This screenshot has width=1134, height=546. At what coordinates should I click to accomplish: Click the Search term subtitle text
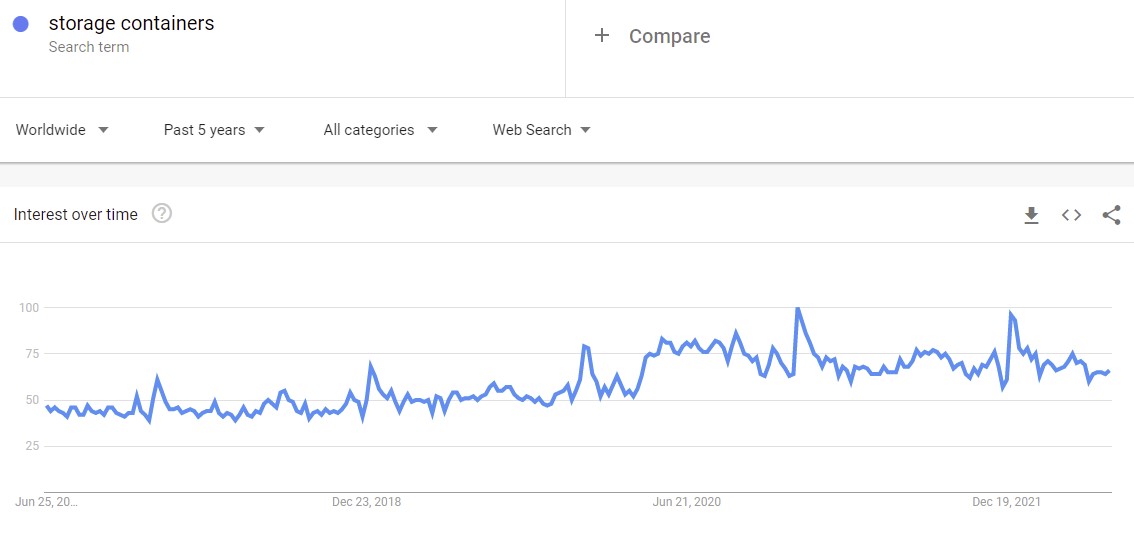89,47
